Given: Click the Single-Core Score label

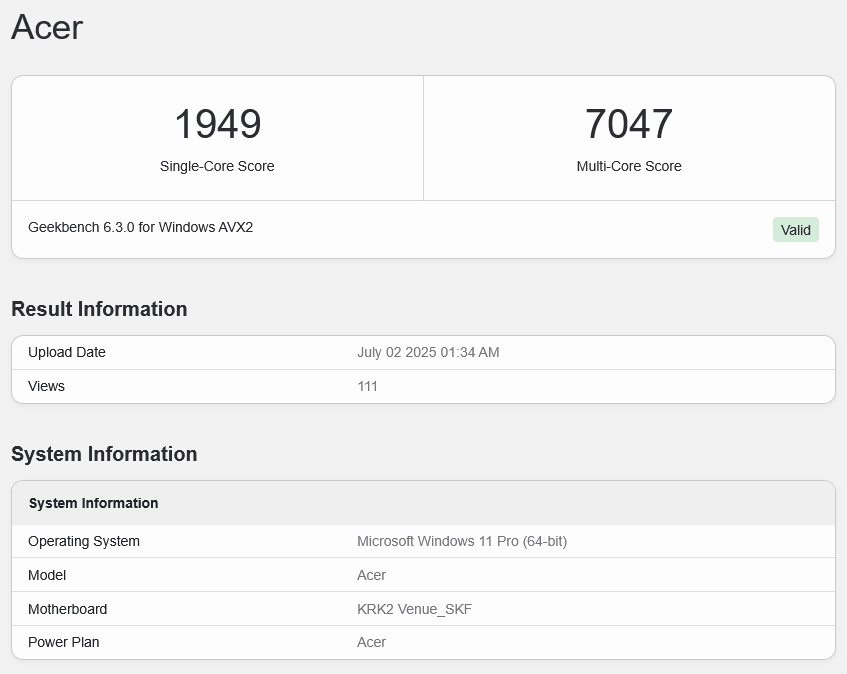Looking at the screenshot, I should 217,166.
